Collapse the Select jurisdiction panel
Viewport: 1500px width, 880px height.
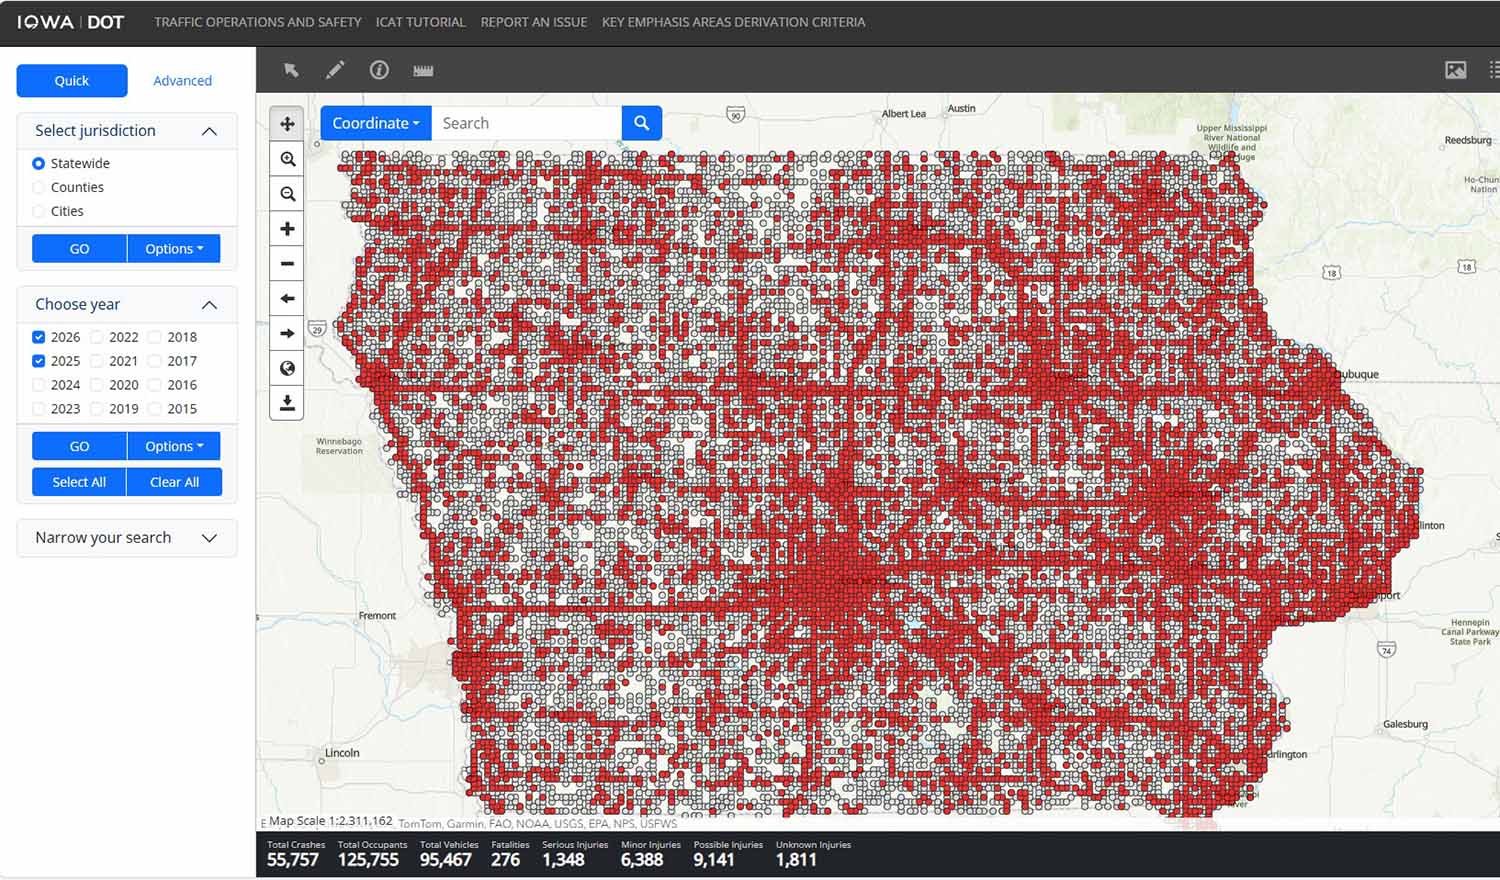(209, 131)
